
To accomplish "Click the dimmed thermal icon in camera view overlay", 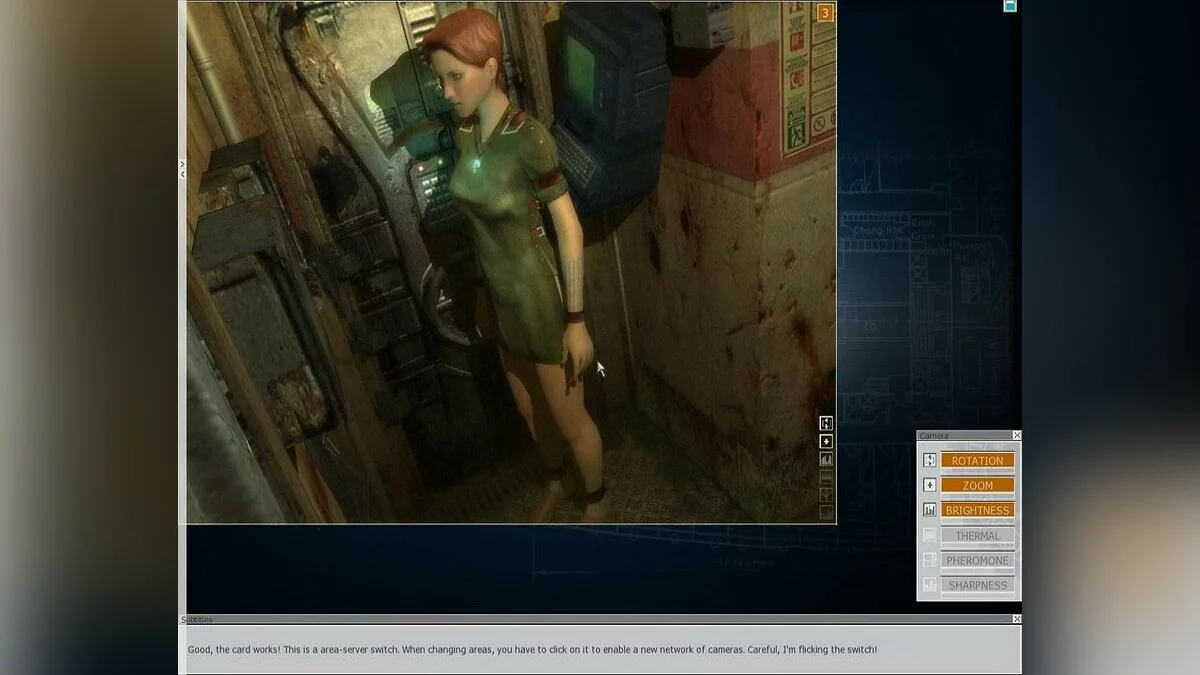I will tap(826, 477).
